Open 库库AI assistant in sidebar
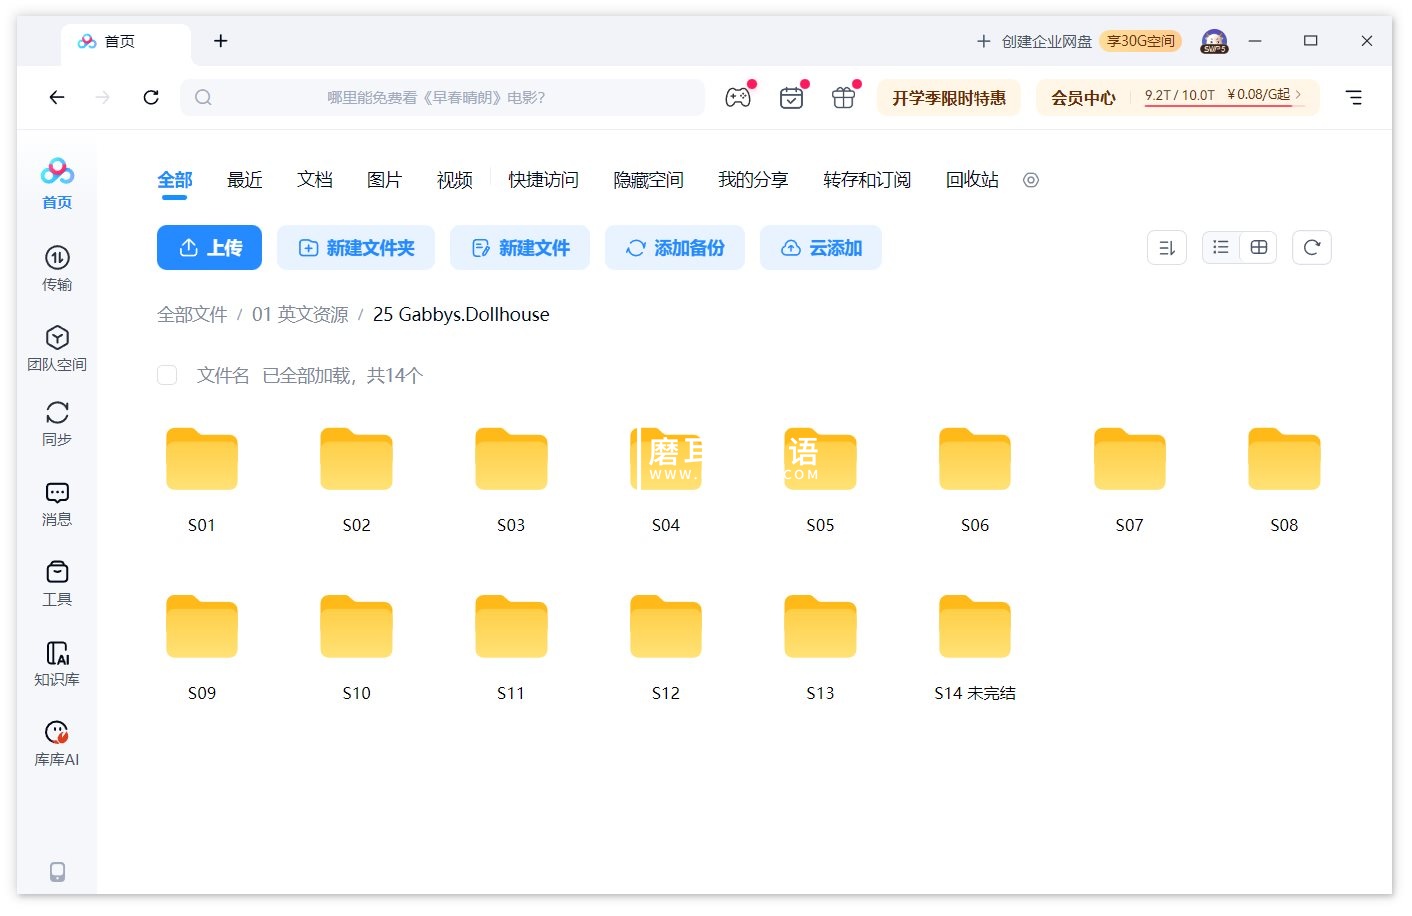1412x916 pixels. 57,743
